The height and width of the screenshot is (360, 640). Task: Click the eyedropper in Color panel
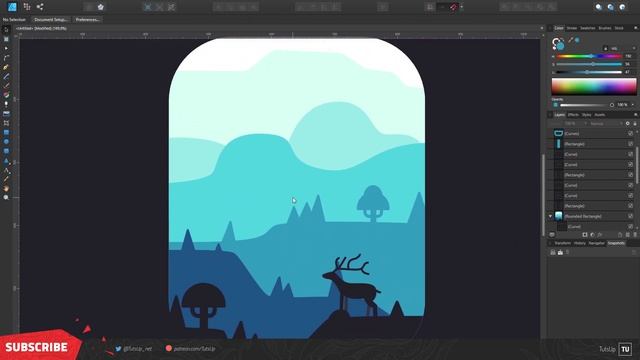(571, 40)
